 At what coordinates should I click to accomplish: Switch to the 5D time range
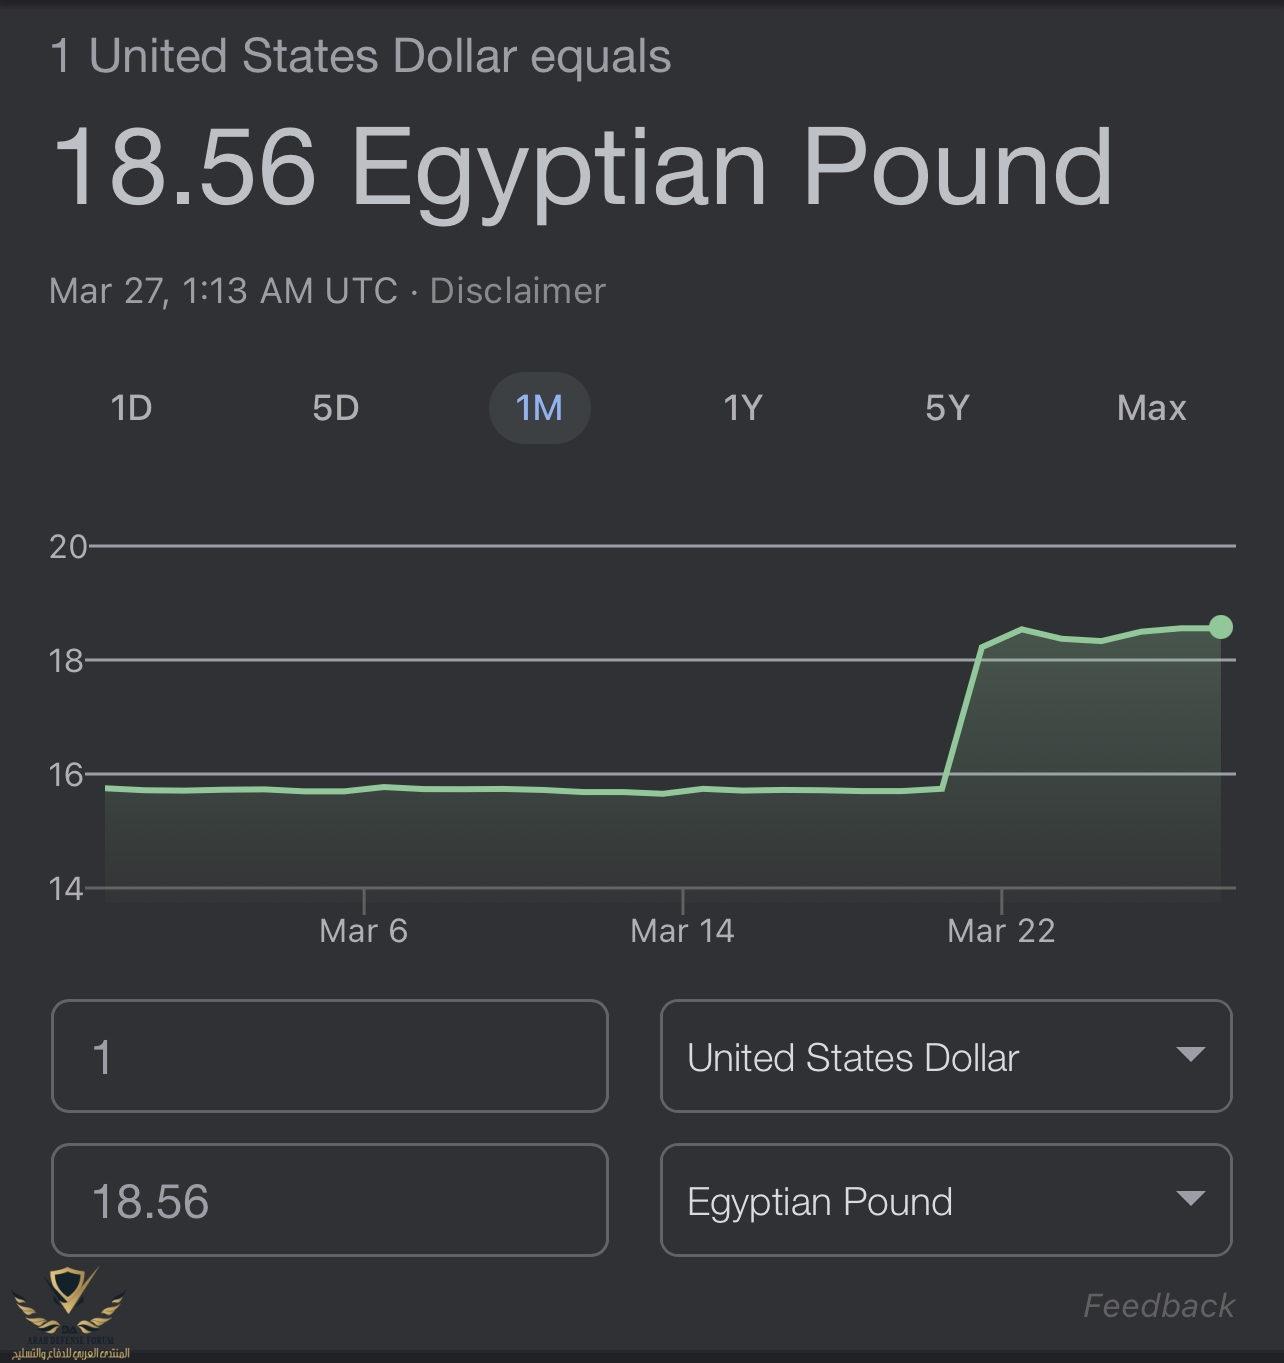click(x=335, y=408)
